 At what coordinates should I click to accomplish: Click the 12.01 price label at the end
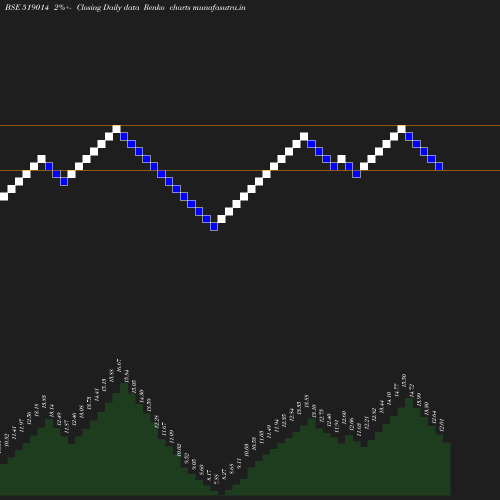pos(442,425)
